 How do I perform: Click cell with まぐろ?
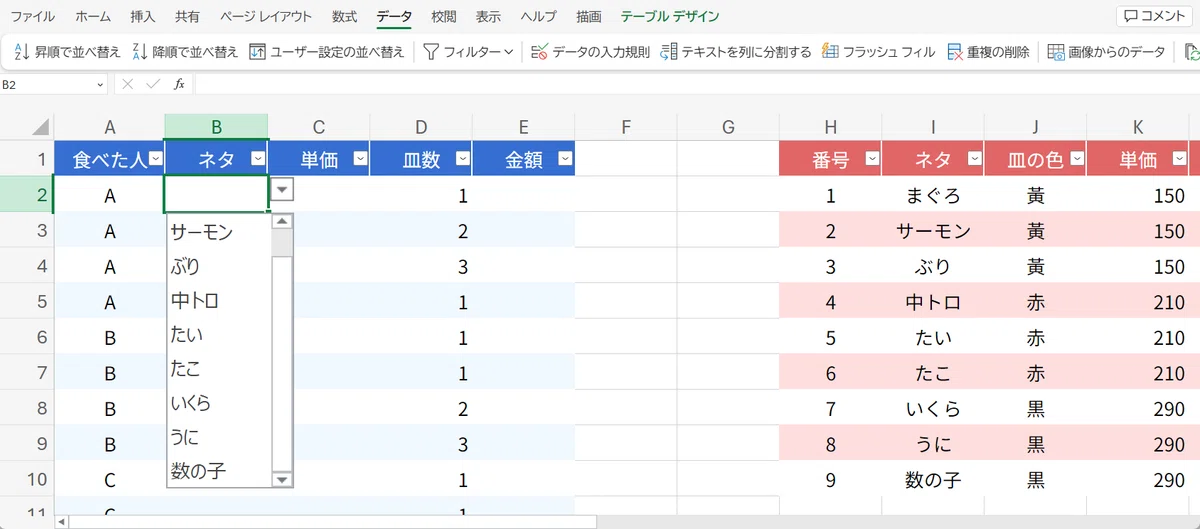(933, 195)
